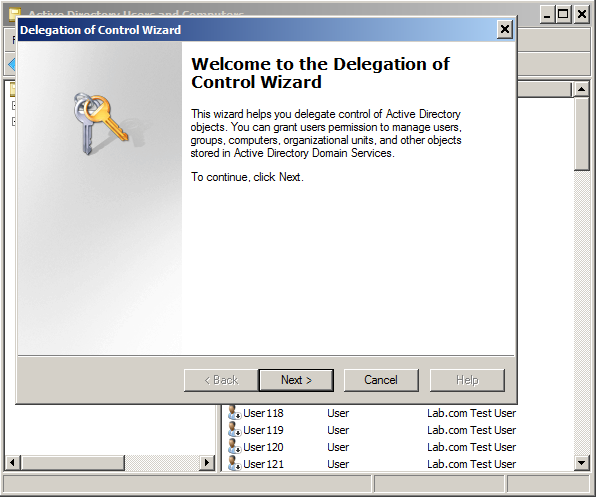
Task: Select the User120 name text
Action: 263,447
